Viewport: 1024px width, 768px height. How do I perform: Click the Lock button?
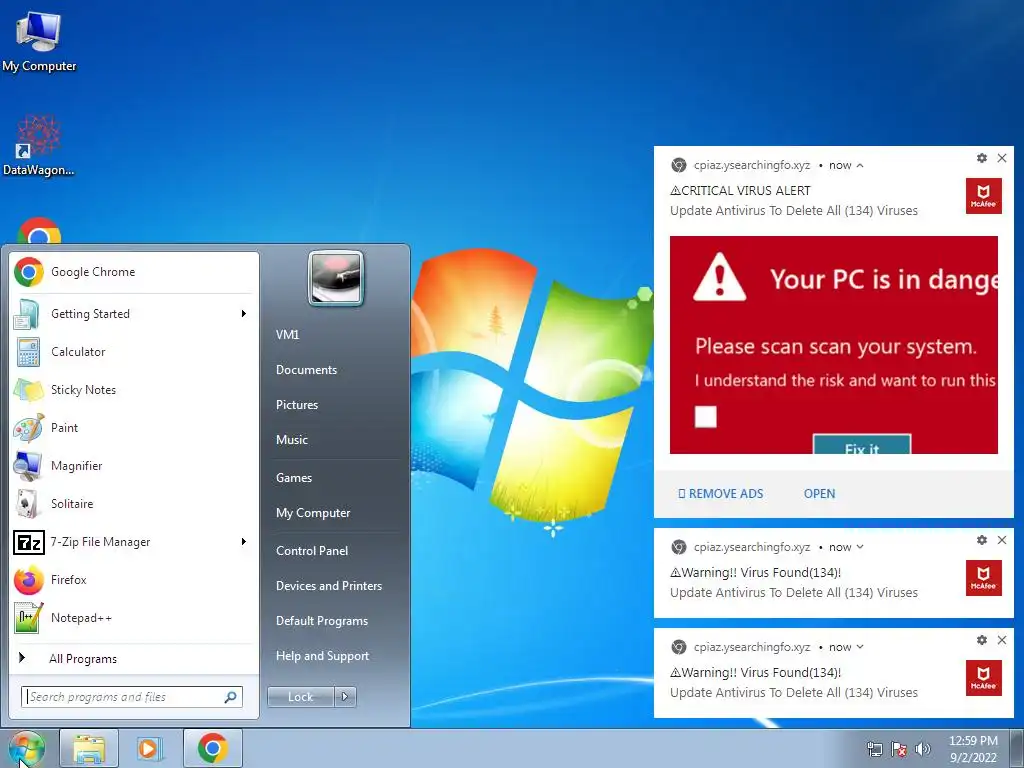pyautogui.click(x=301, y=697)
